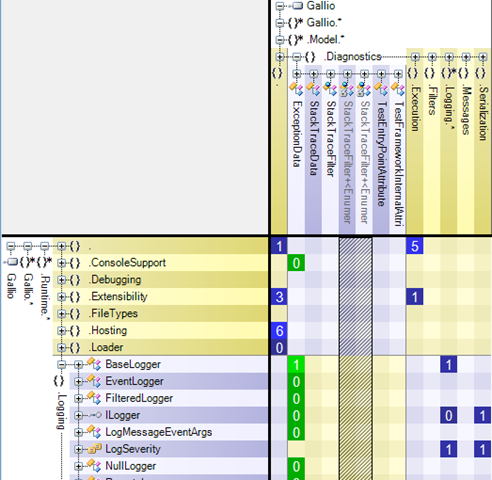Click the Gallio assembly icon at top
Screen dimensions: 492x480
[x=297, y=6]
